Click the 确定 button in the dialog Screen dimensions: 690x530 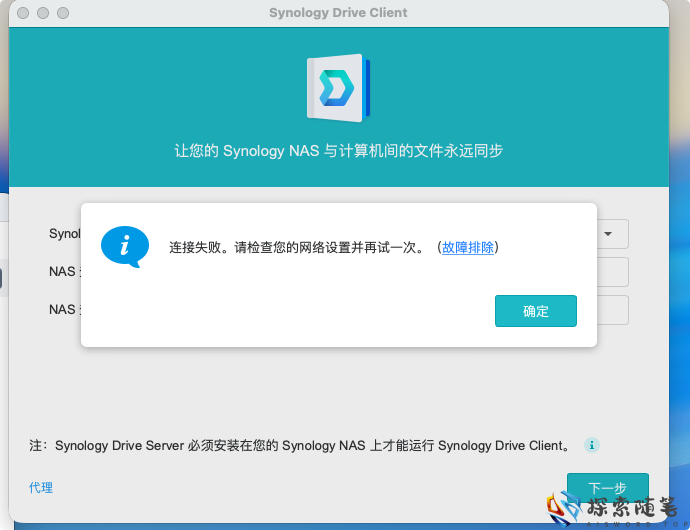pos(536,311)
